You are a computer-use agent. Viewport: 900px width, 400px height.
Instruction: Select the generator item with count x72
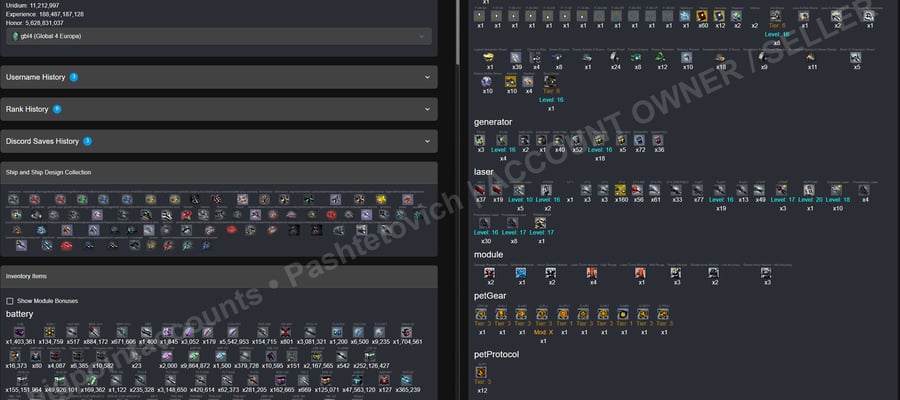point(639,140)
